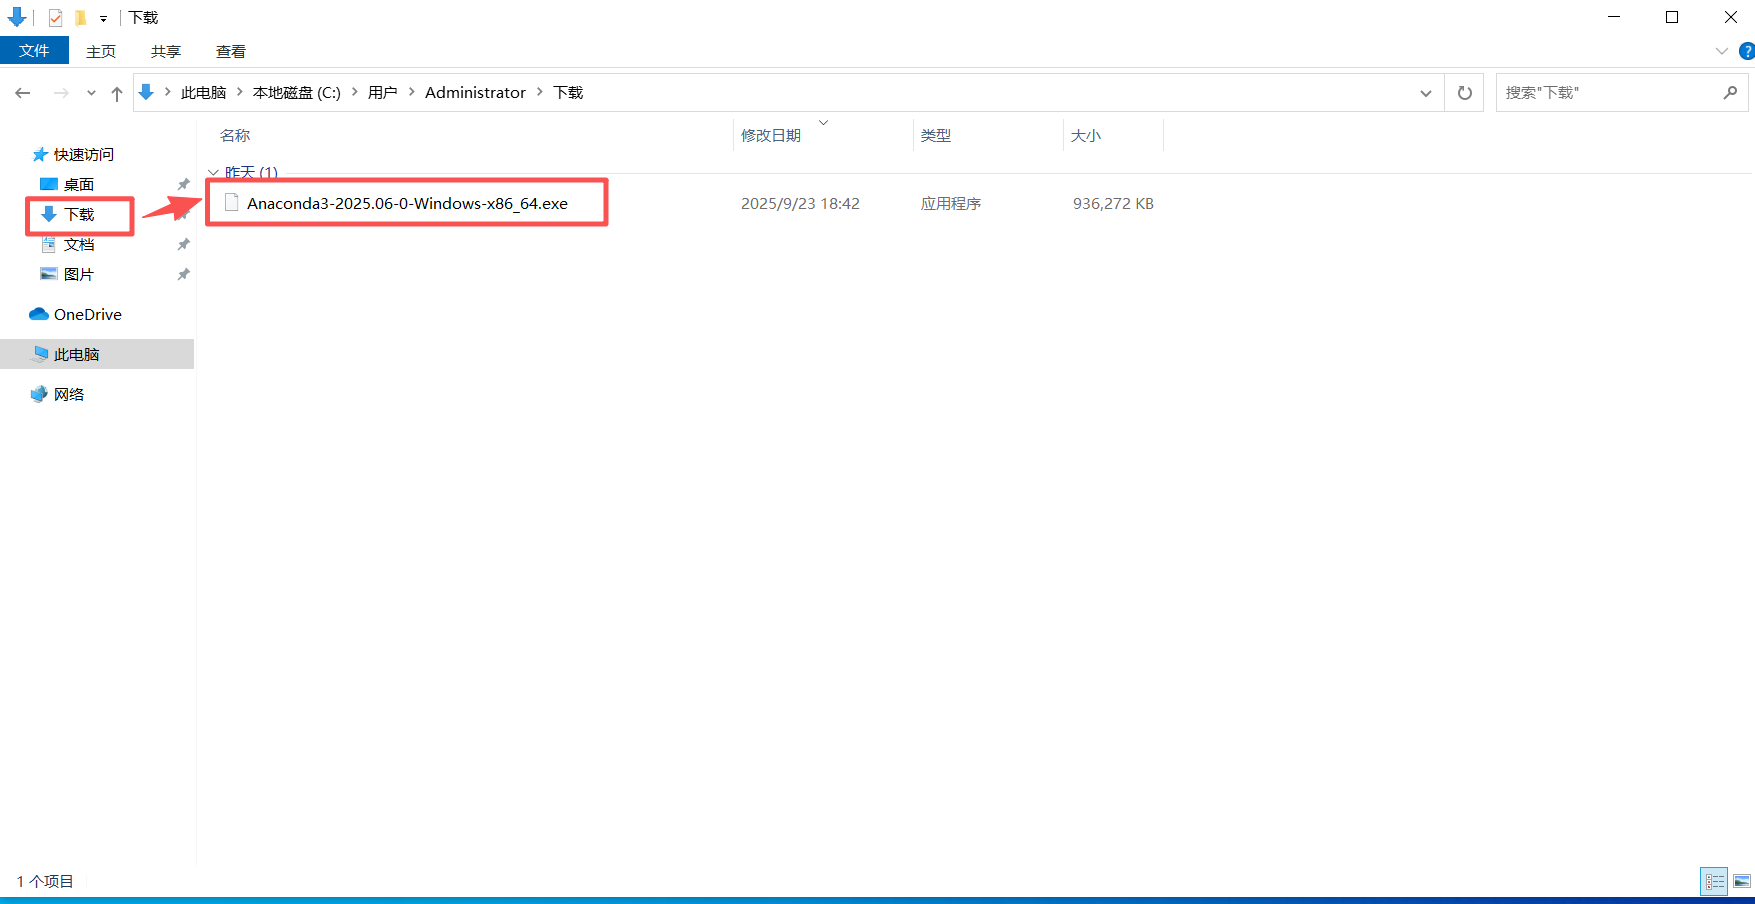This screenshot has height=904, width=1755.
Task: Click the back navigation arrow
Action: 23,93
